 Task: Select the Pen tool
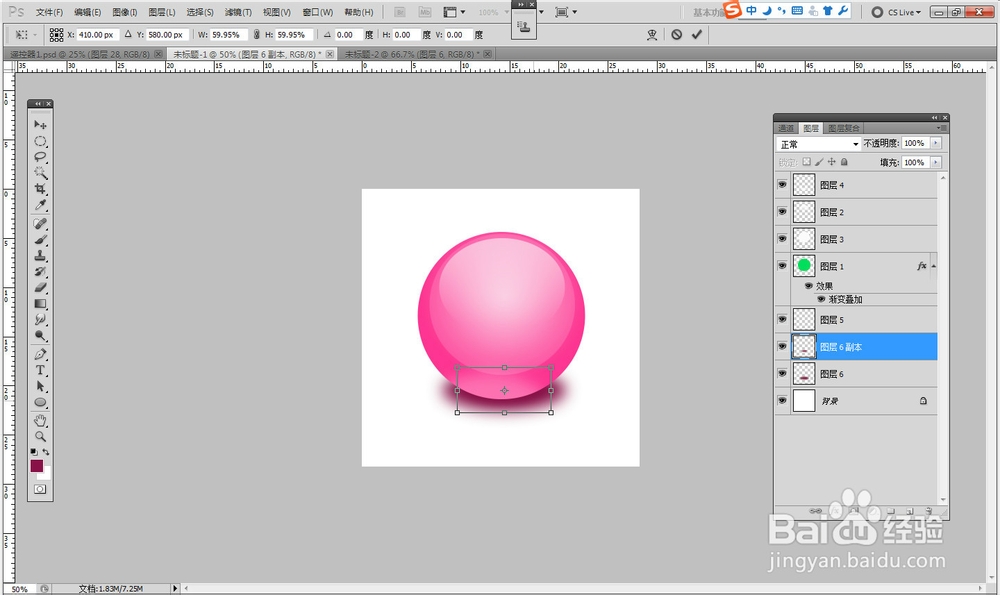coord(40,355)
